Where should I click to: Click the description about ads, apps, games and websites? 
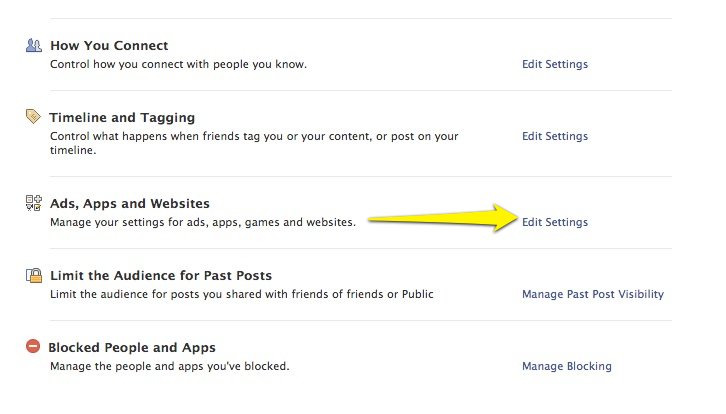click(x=203, y=222)
